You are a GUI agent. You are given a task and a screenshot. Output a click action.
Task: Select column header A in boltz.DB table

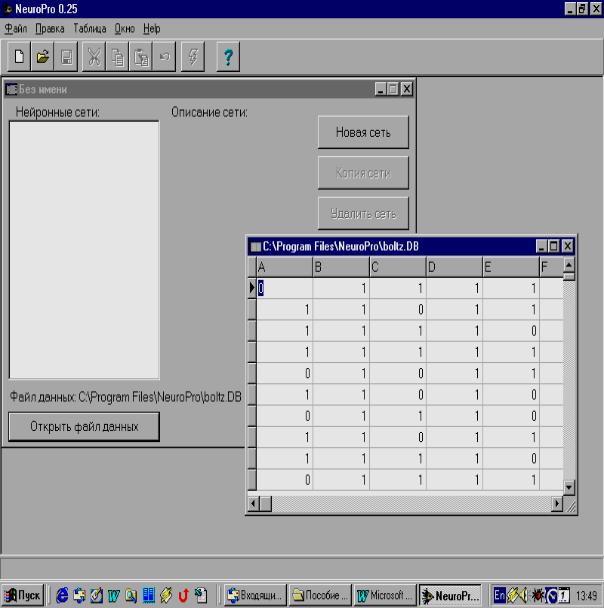285,267
